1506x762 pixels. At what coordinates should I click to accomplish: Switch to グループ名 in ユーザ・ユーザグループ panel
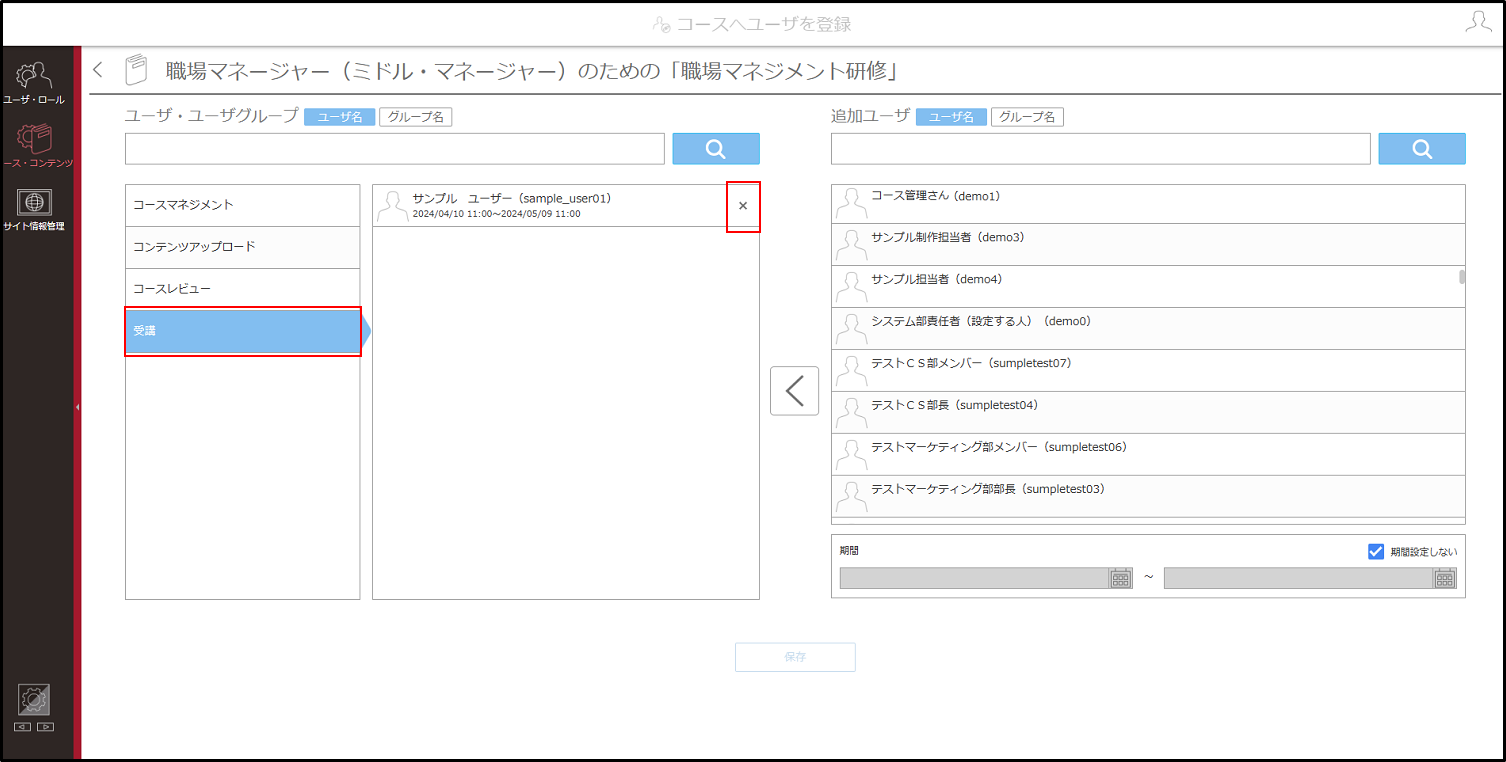point(416,117)
